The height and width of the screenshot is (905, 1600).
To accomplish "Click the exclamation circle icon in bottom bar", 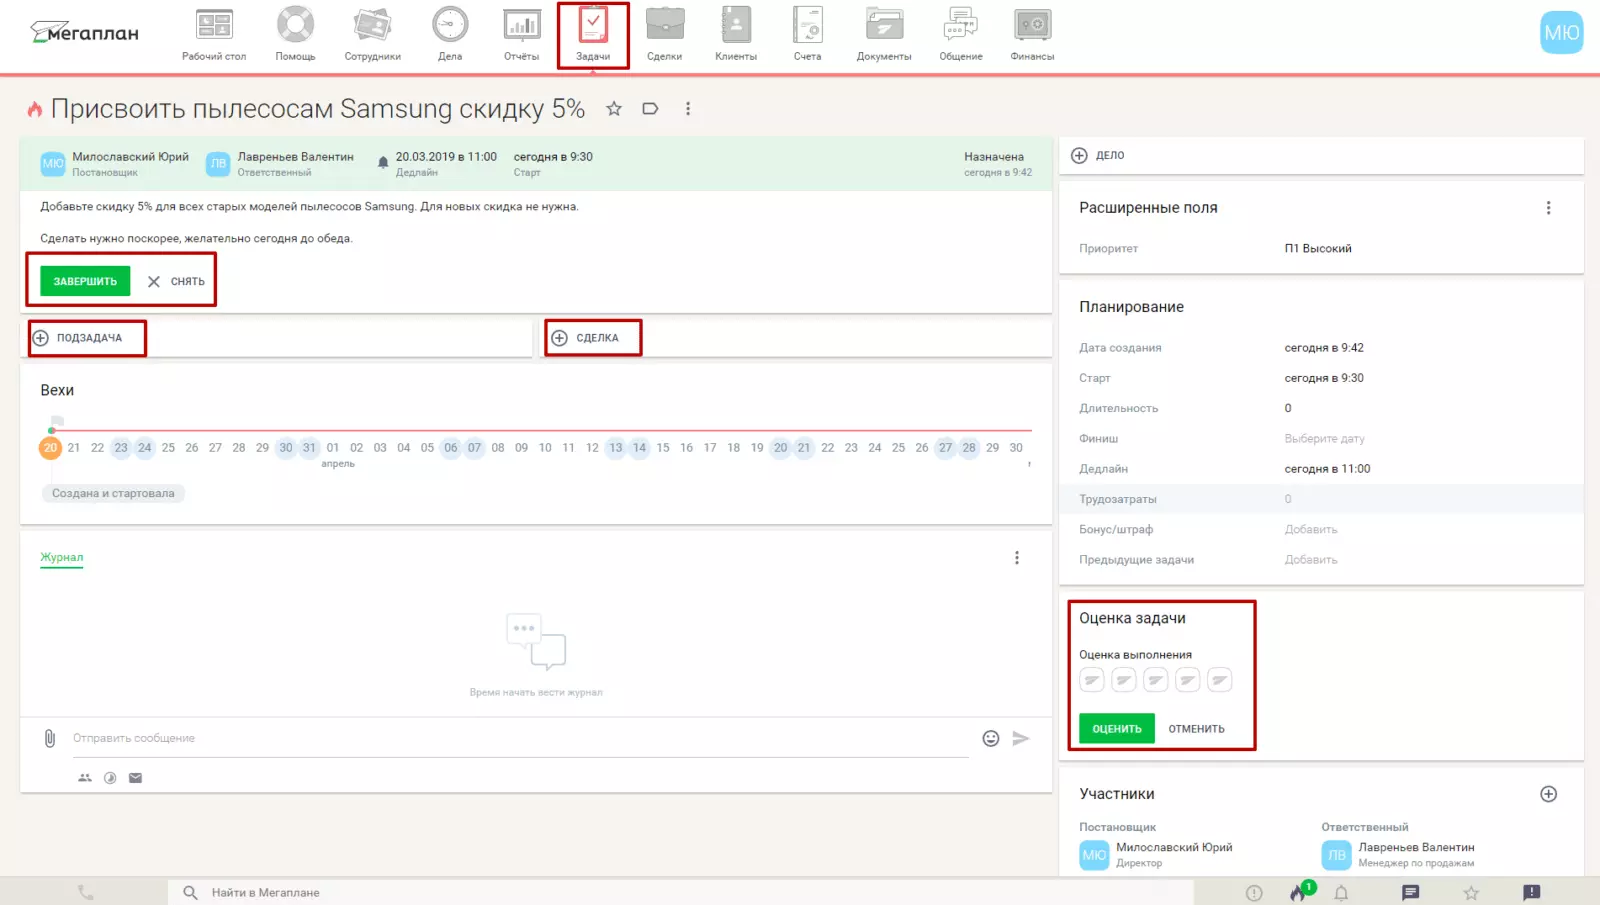I will tap(1254, 893).
